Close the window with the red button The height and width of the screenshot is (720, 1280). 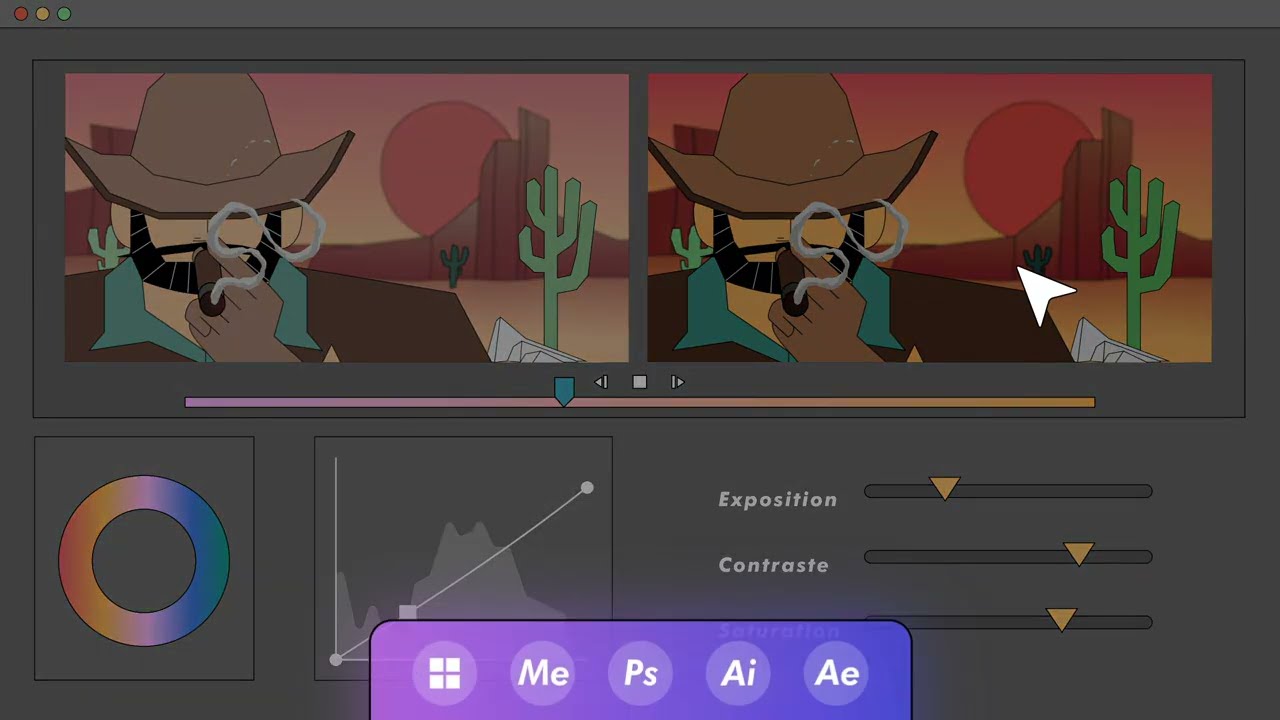(20, 14)
